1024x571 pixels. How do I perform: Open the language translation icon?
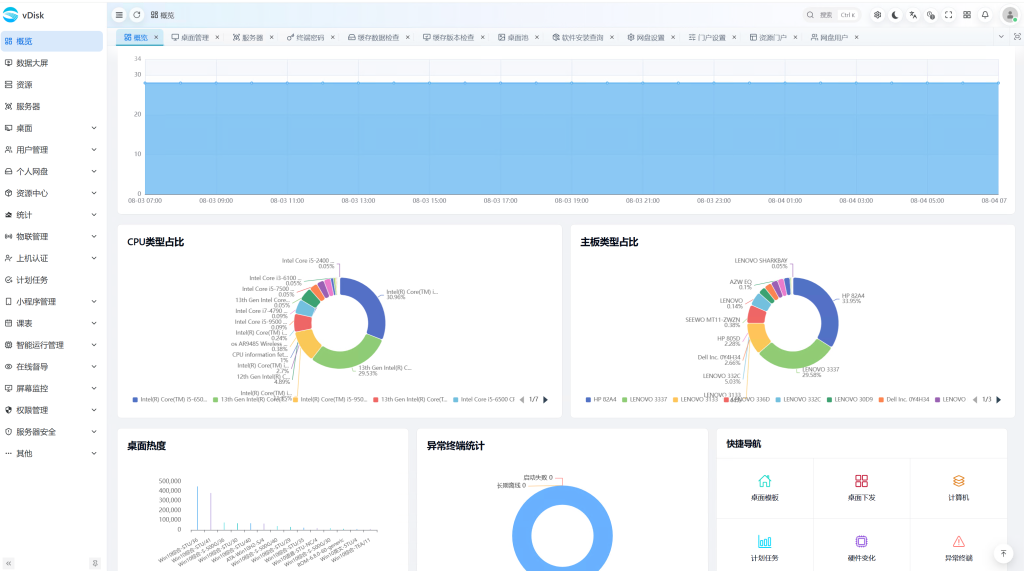[913, 15]
